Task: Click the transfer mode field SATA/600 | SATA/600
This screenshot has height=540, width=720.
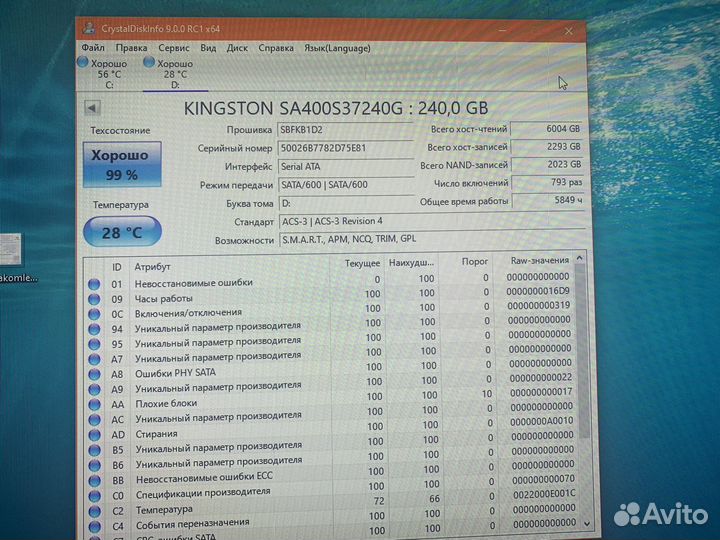Action: (346, 185)
